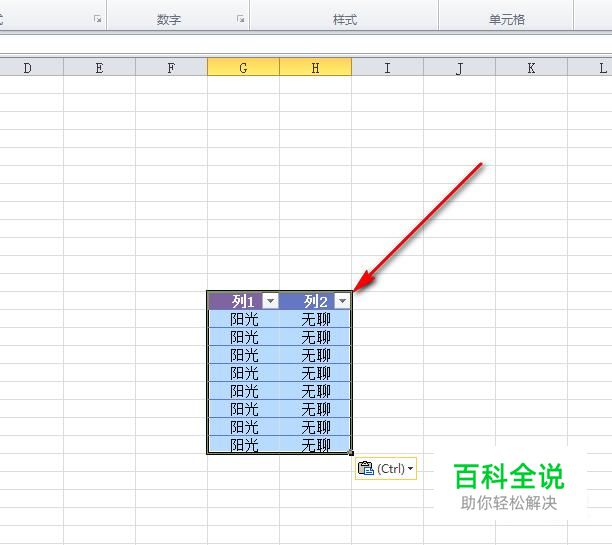Click the 列1 table header cell
This screenshot has width=612, height=545.
[244, 301]
